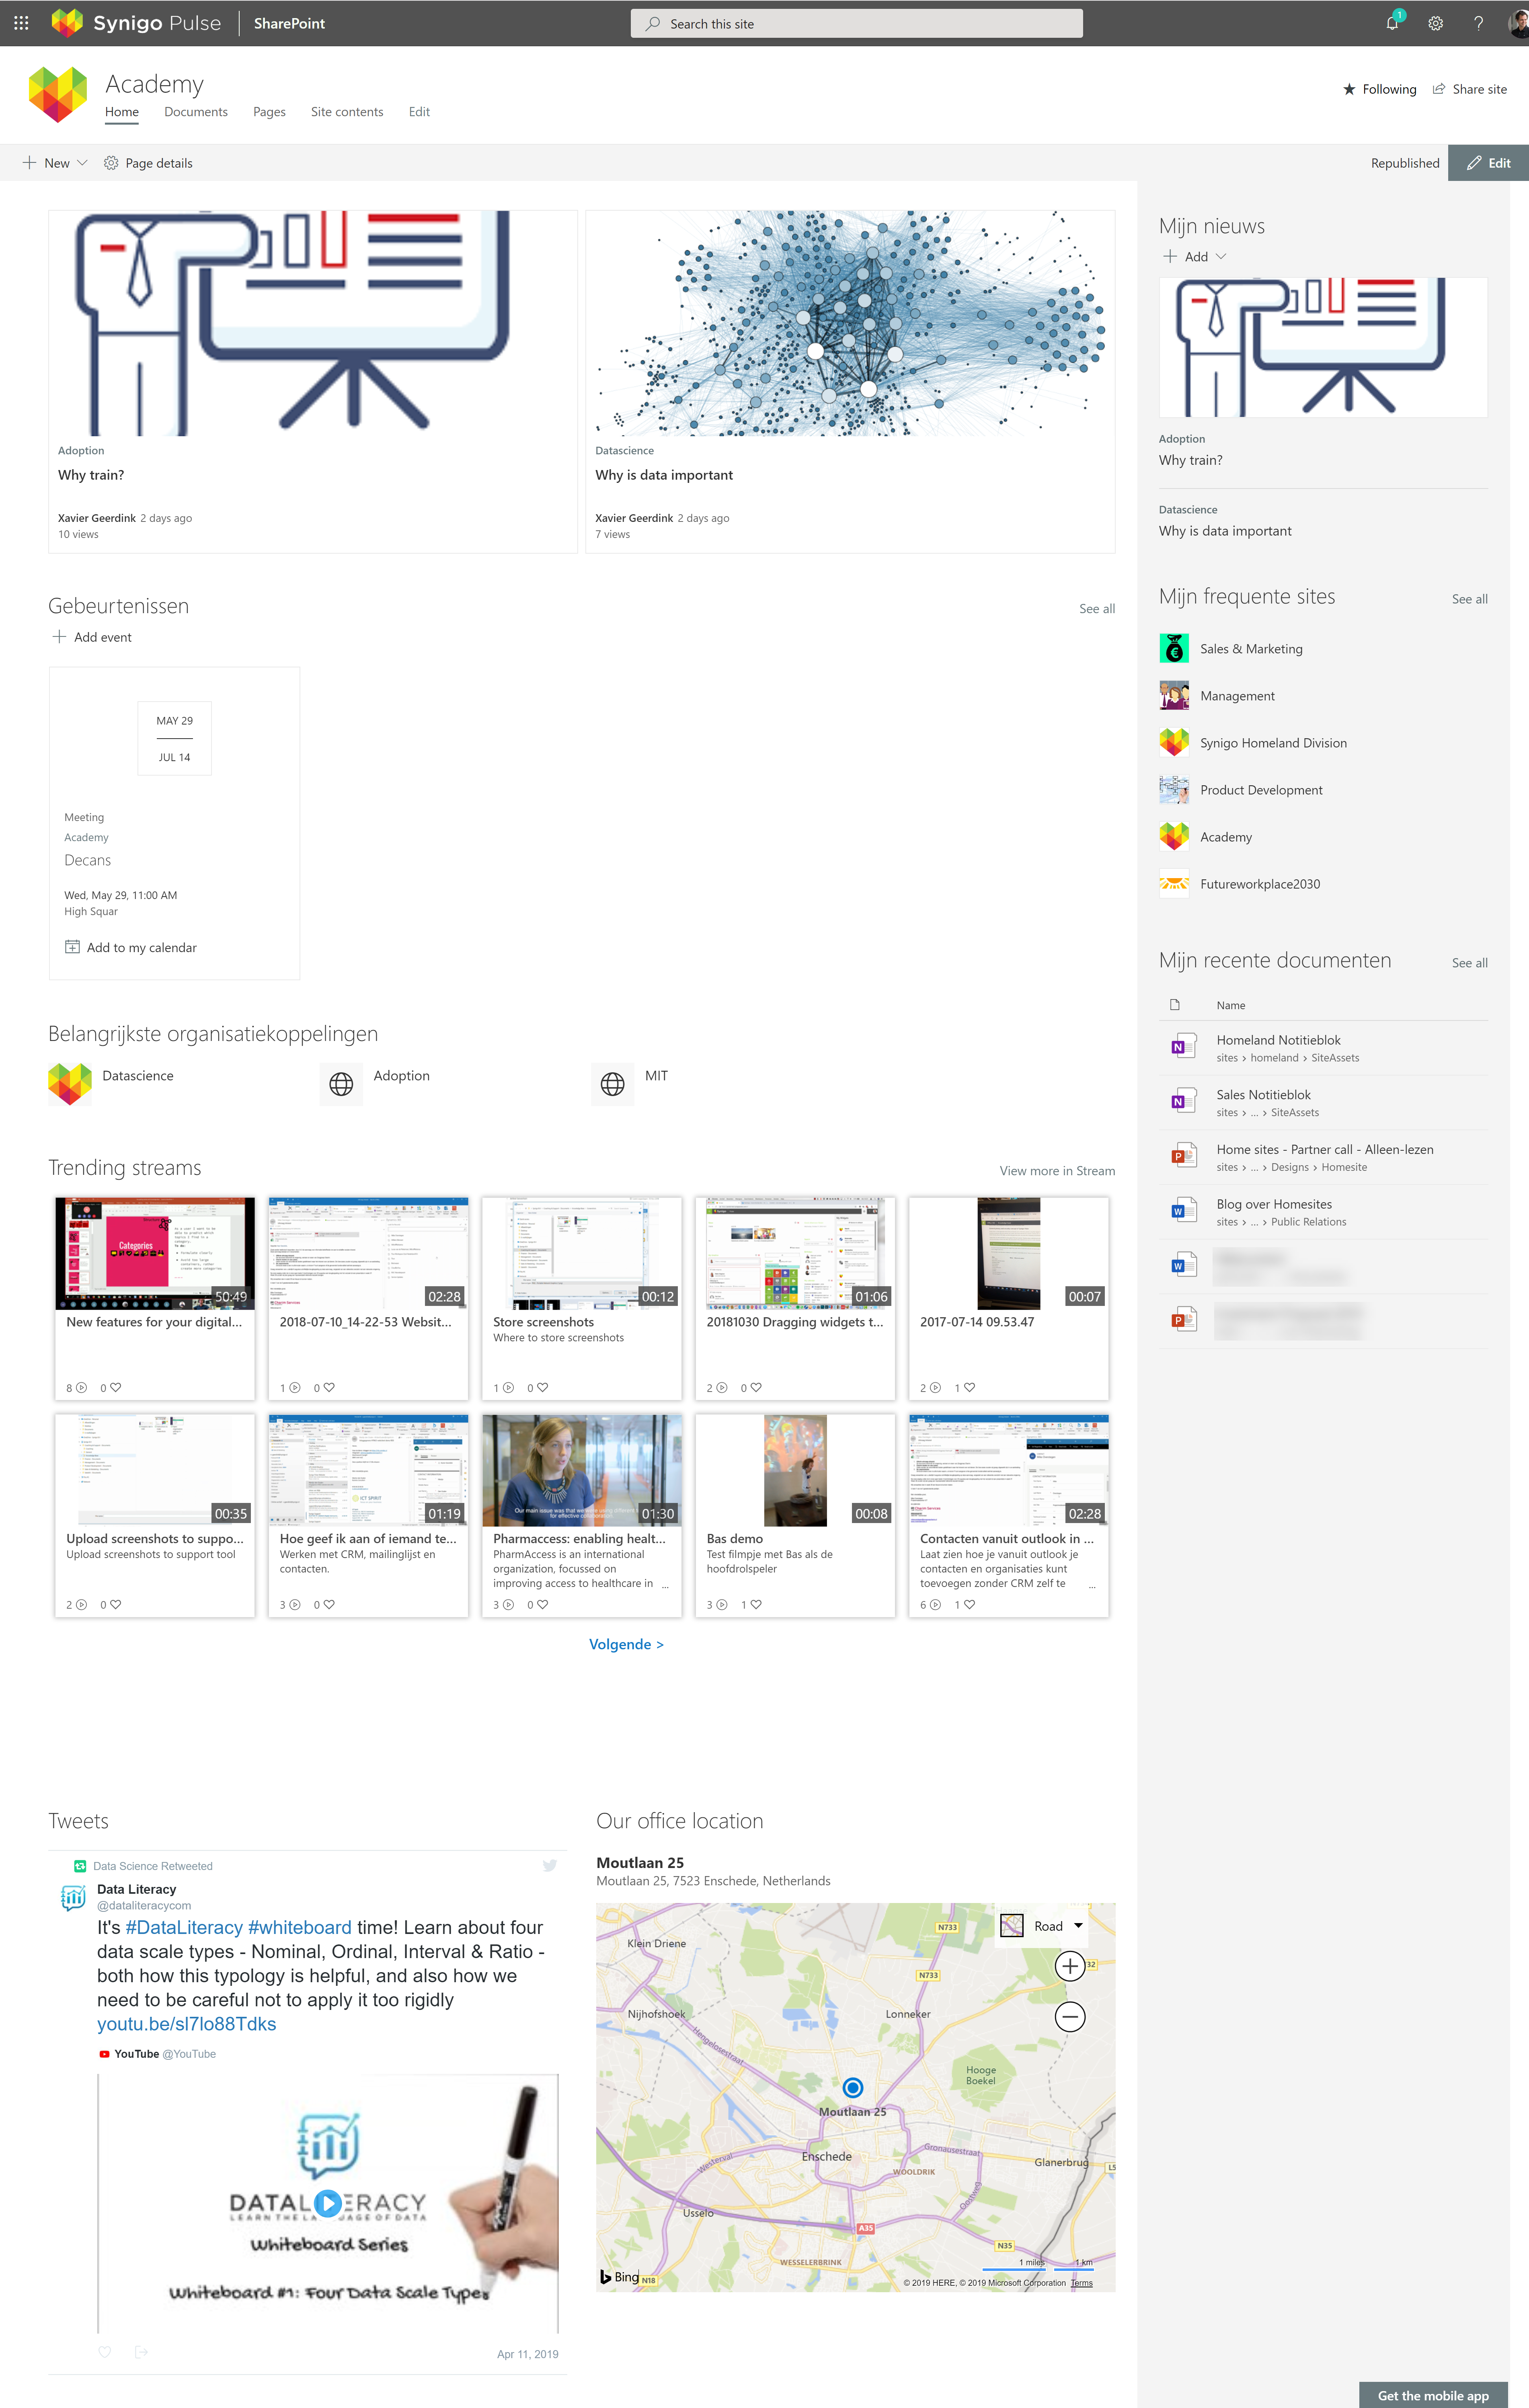The width and height of the screenshot is (1529, 2408).
Task: Open the Decans event card
Action: (174, 823)
